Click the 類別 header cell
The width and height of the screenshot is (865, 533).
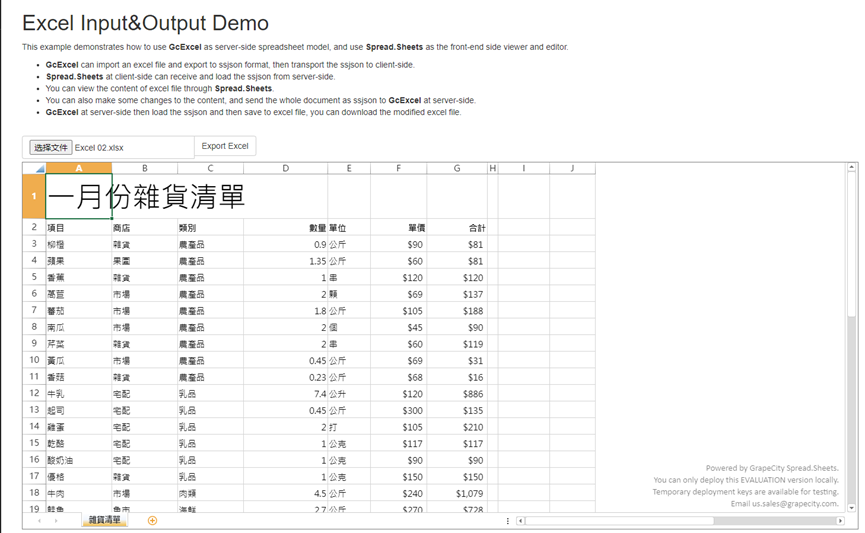[x=210, y=227]
